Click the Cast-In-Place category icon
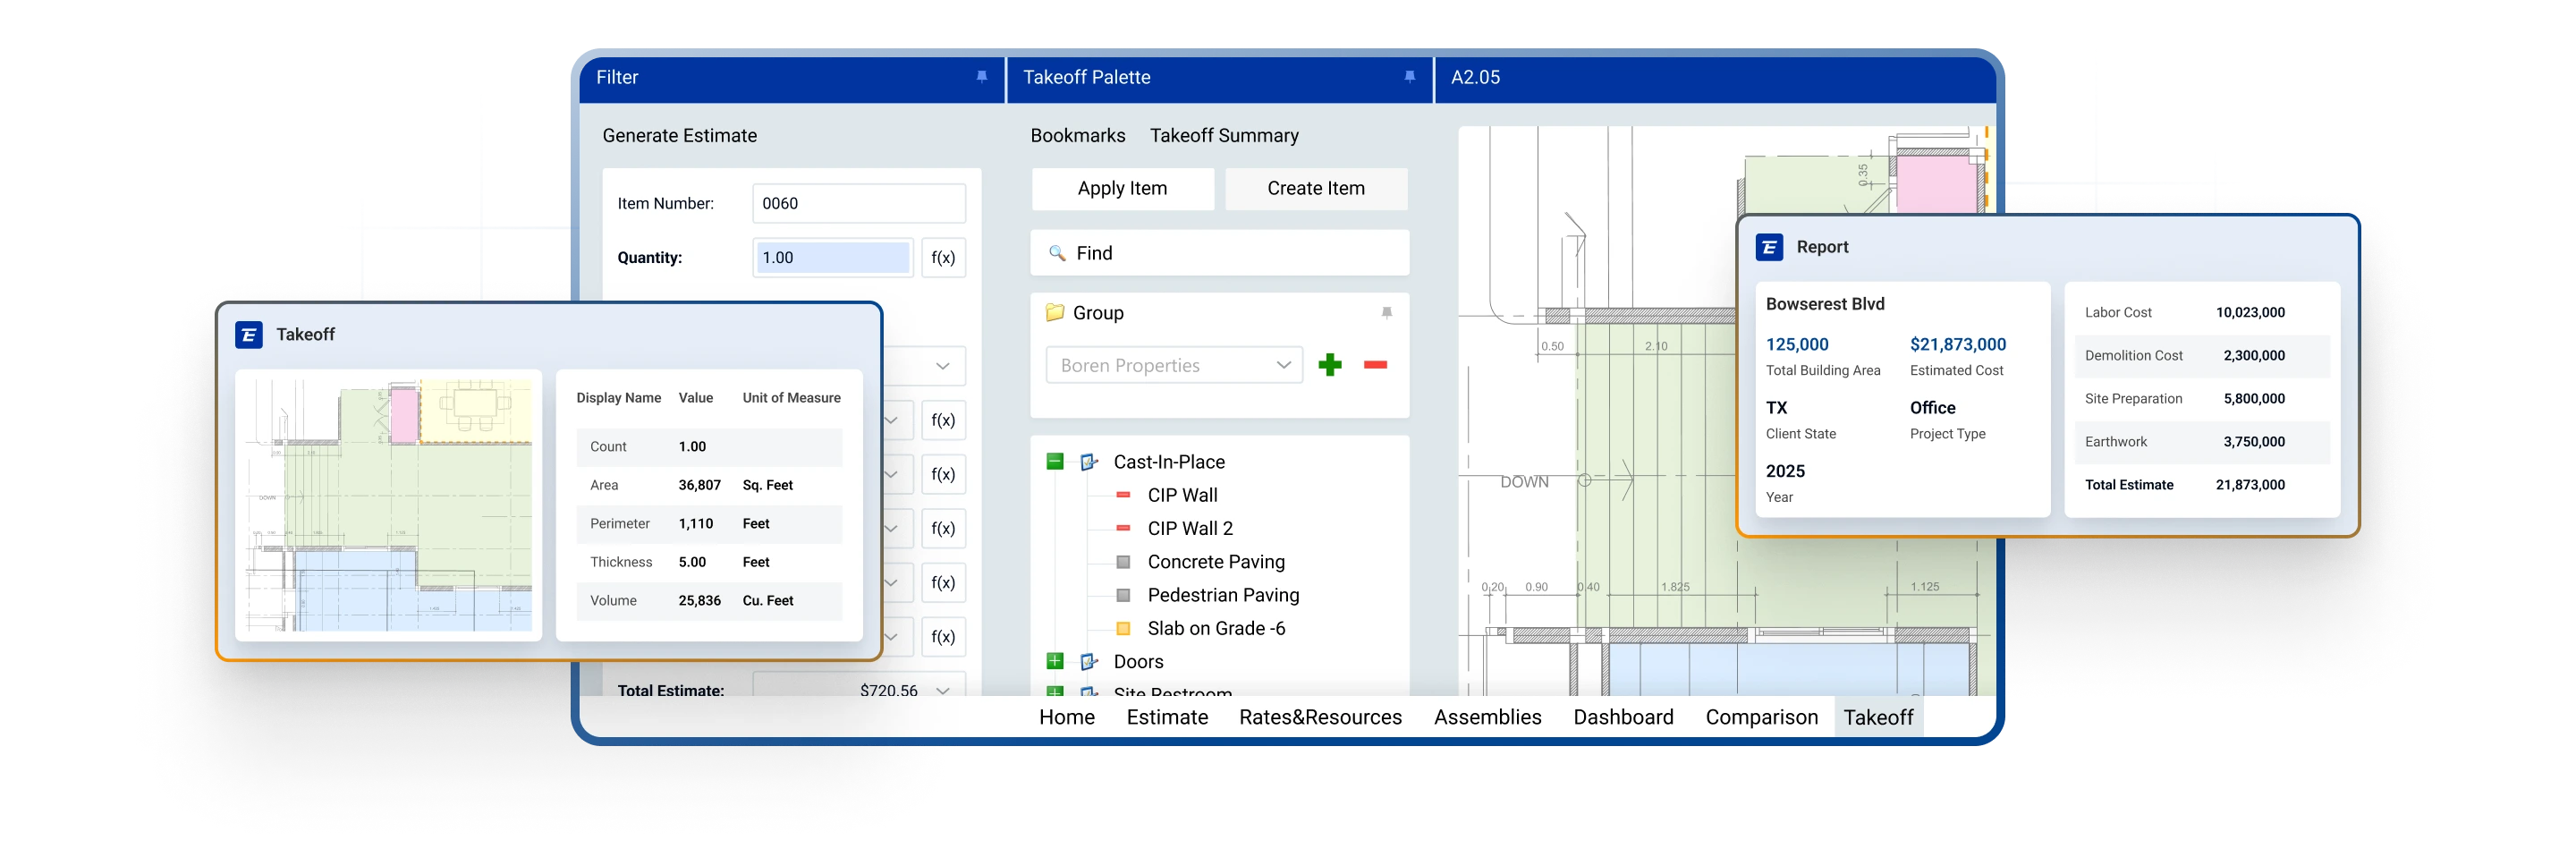The height and width of the screenshot is (857, 2576). [1089, 462]
